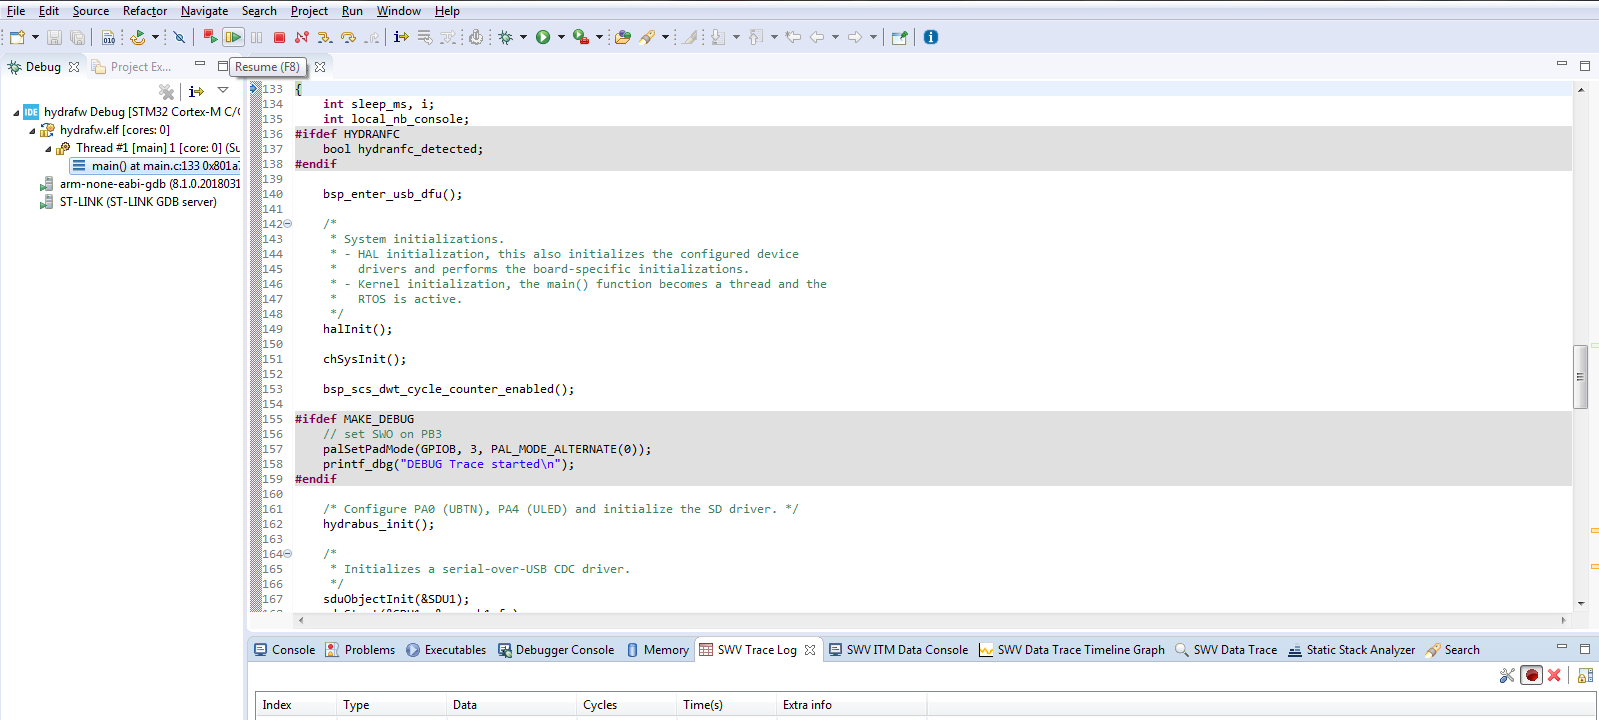This screenshot has height=720, width=1599.
Task: Click the red Terminate stop icon
Action: coord(280,37)
